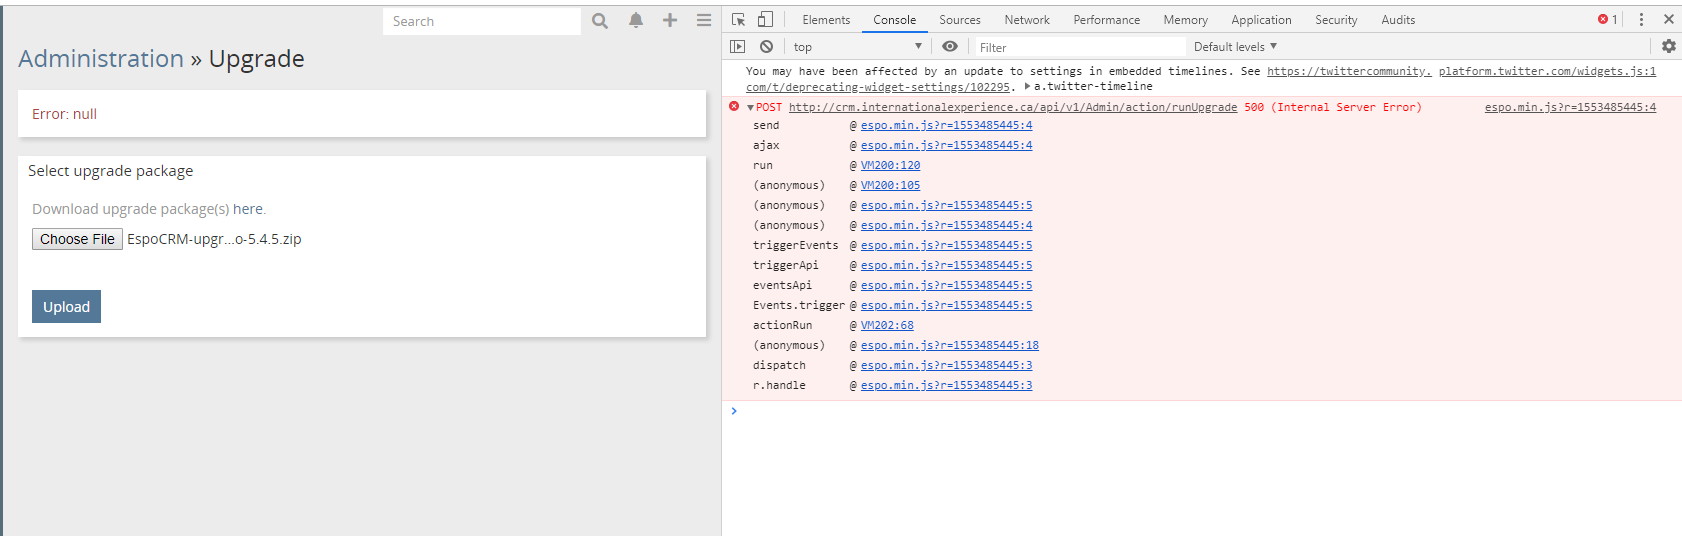
Task: Open the Performance tab
Action: (x=1107, y=20)
